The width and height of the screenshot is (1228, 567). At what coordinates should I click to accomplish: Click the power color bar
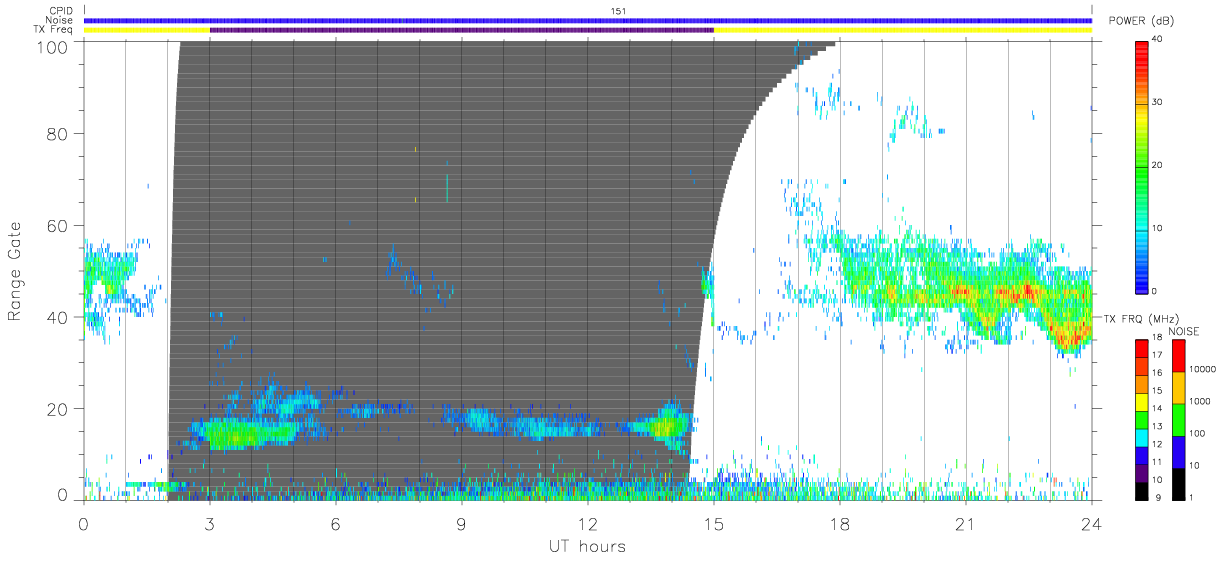point(1142,166)
